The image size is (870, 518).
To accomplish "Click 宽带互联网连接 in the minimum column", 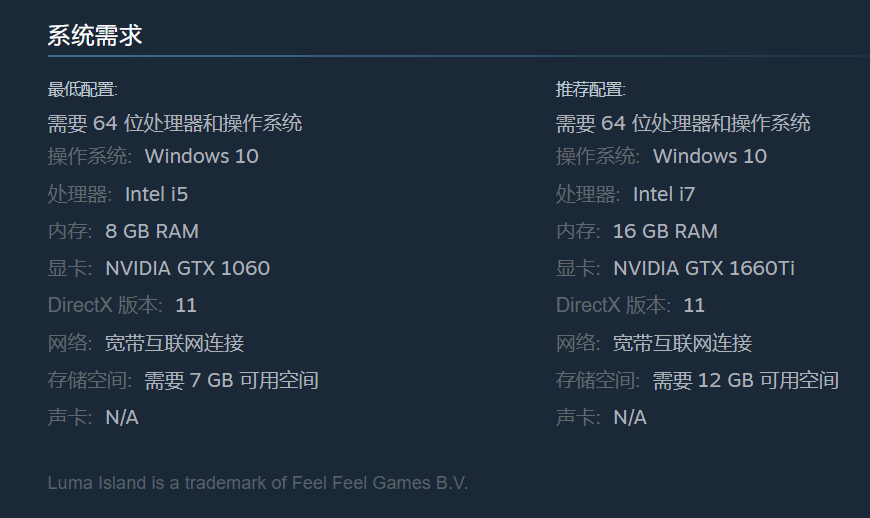I will pyautogui.click(x=174, y=343).
